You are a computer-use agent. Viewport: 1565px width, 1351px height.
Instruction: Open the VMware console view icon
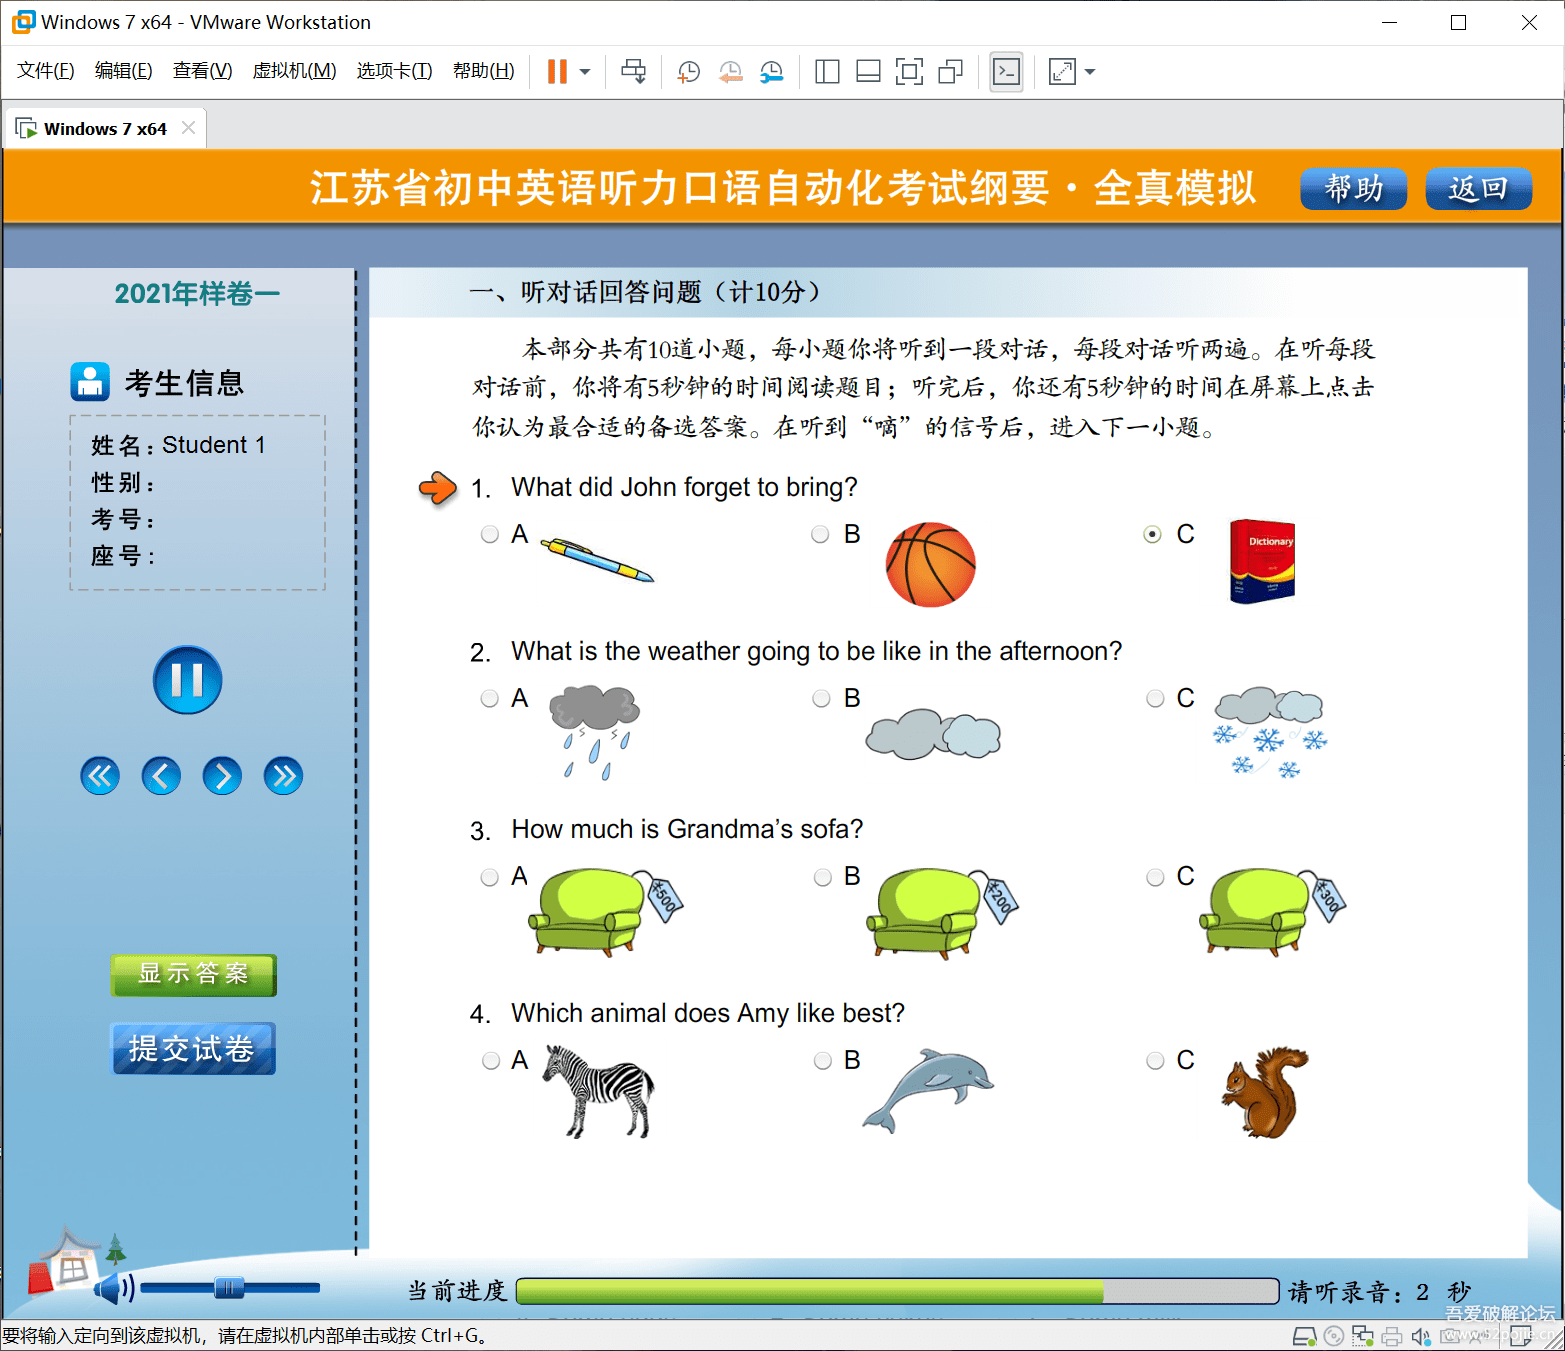pyautogui.click(x=1006, y=72)
